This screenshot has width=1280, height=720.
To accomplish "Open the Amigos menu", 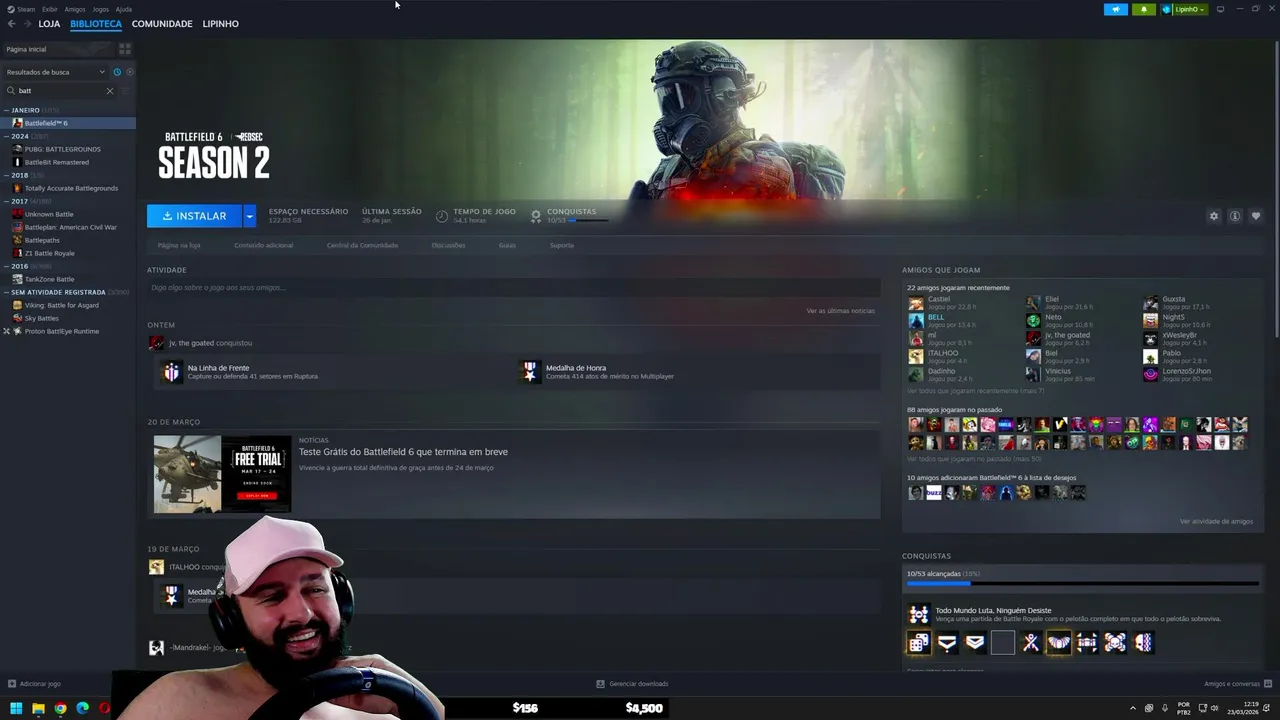I will [x=75, y=9].
